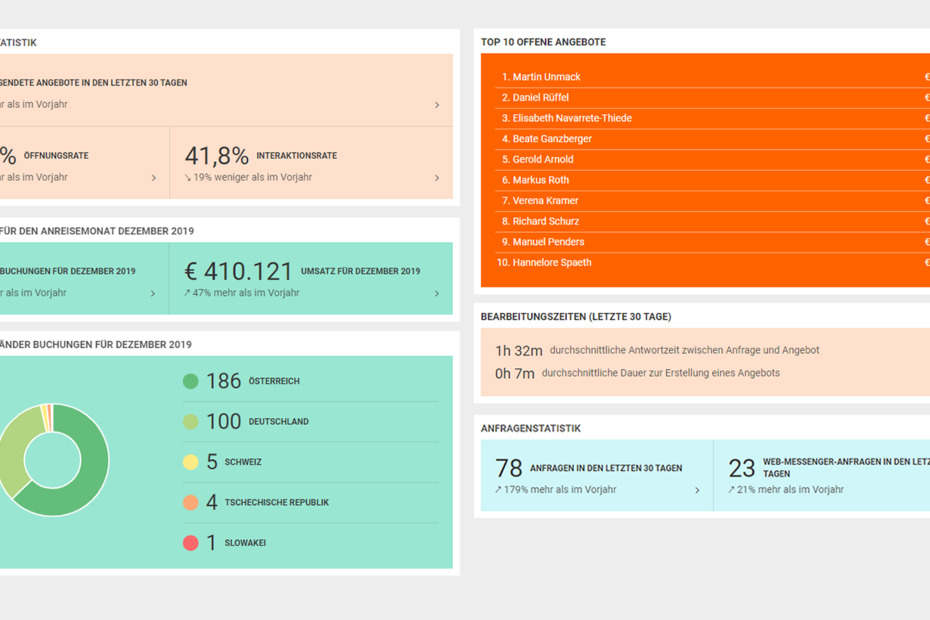Open Umsatz für Dezember 2019 chevron
The height and width of the screenshot is (620, 930).
tap(437, 294)
